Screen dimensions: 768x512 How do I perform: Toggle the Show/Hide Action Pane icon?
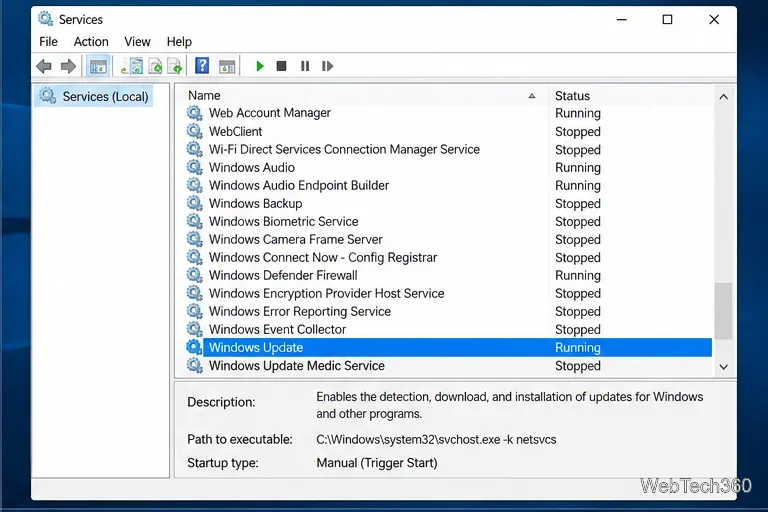coord(227,66)
